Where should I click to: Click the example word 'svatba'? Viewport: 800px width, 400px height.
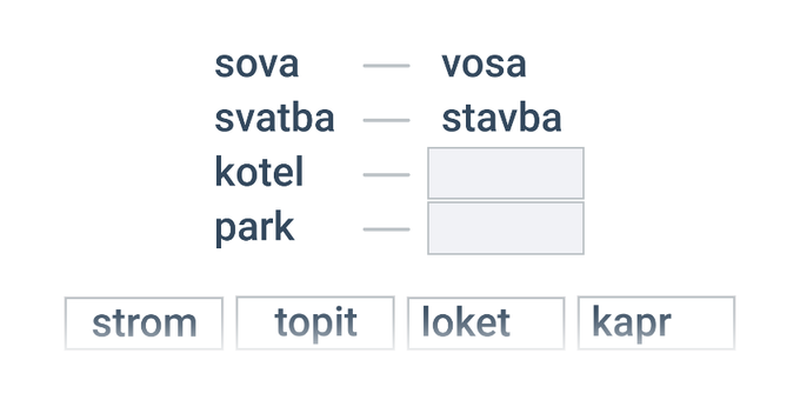(274, 118)
